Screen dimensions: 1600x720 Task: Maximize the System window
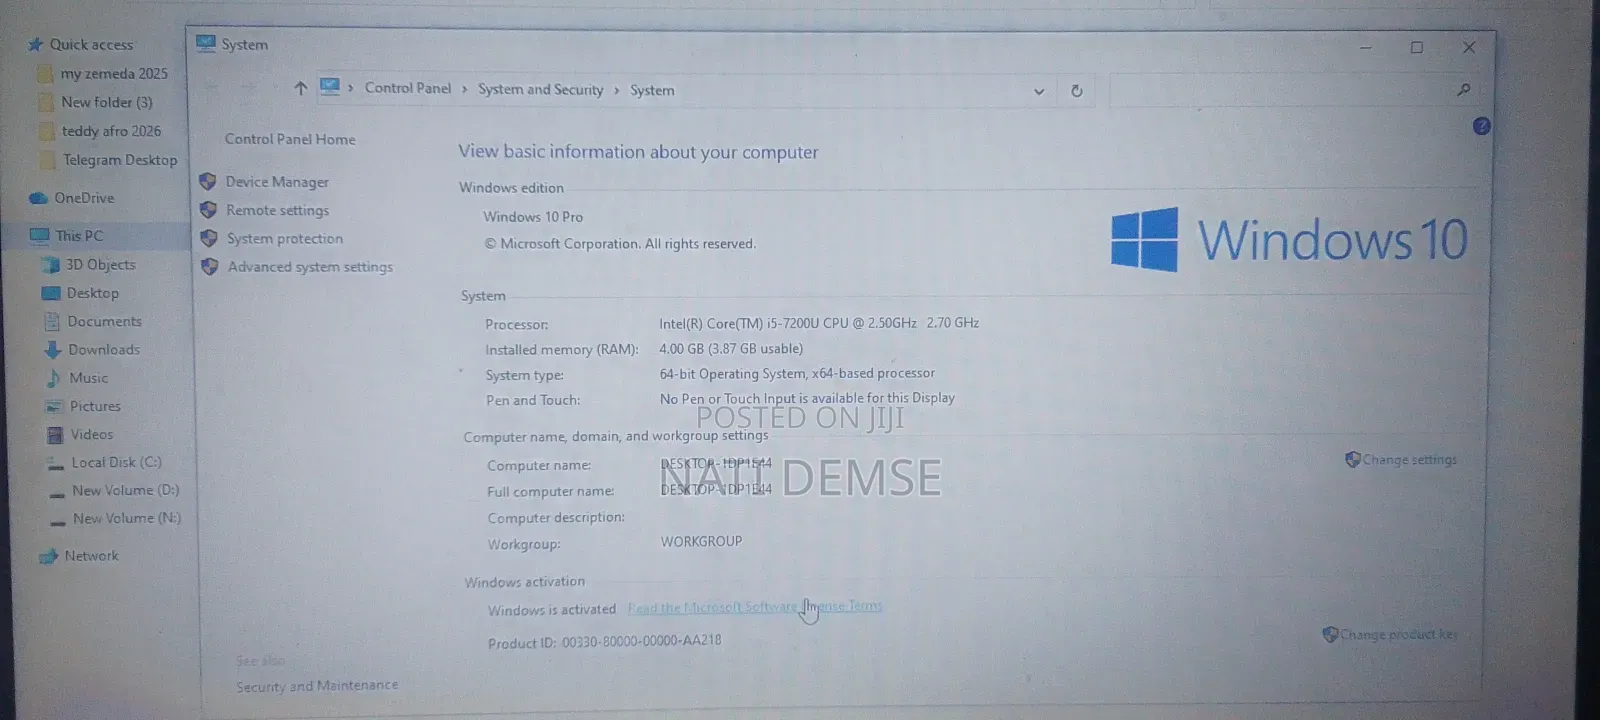[x=1417, y=47]
